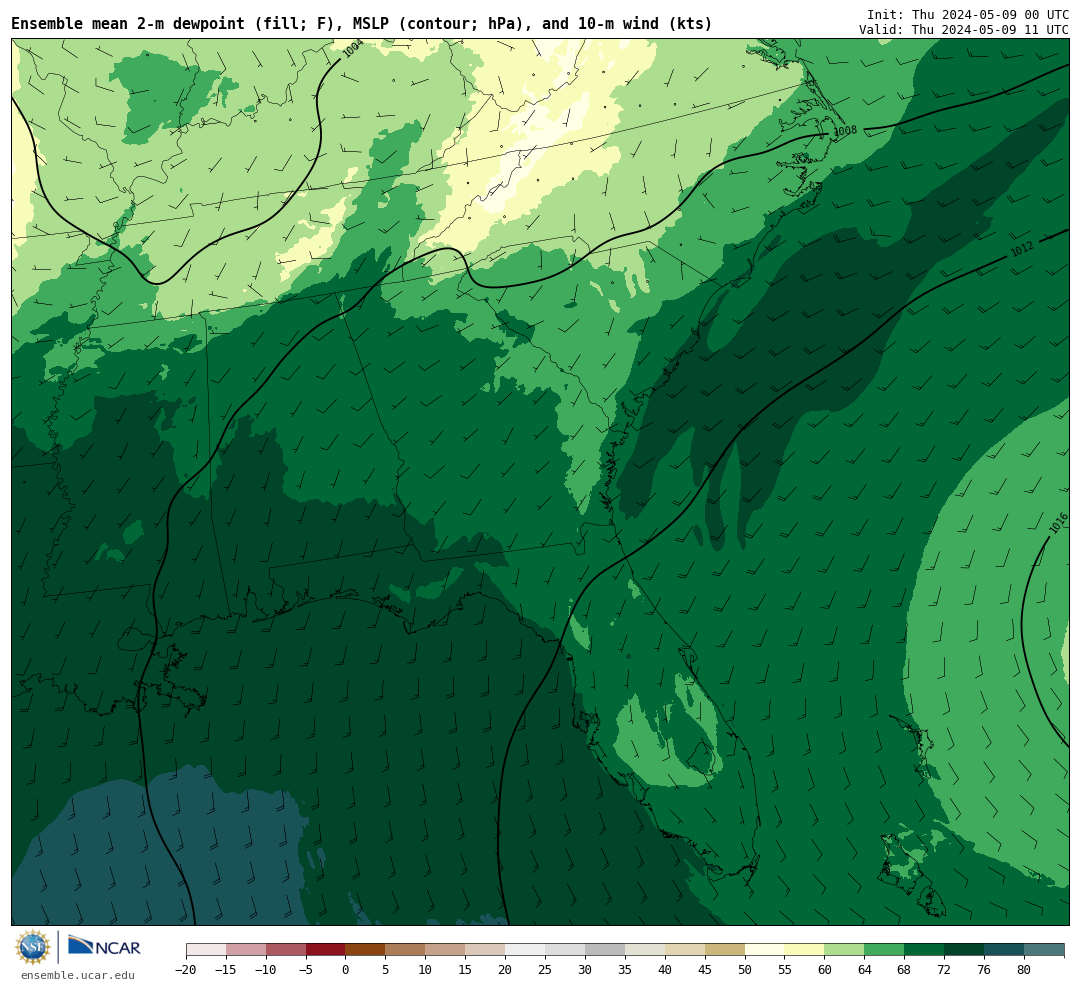Pick the 10 to 15 colorbar swatch

click(x=446, y=950)
